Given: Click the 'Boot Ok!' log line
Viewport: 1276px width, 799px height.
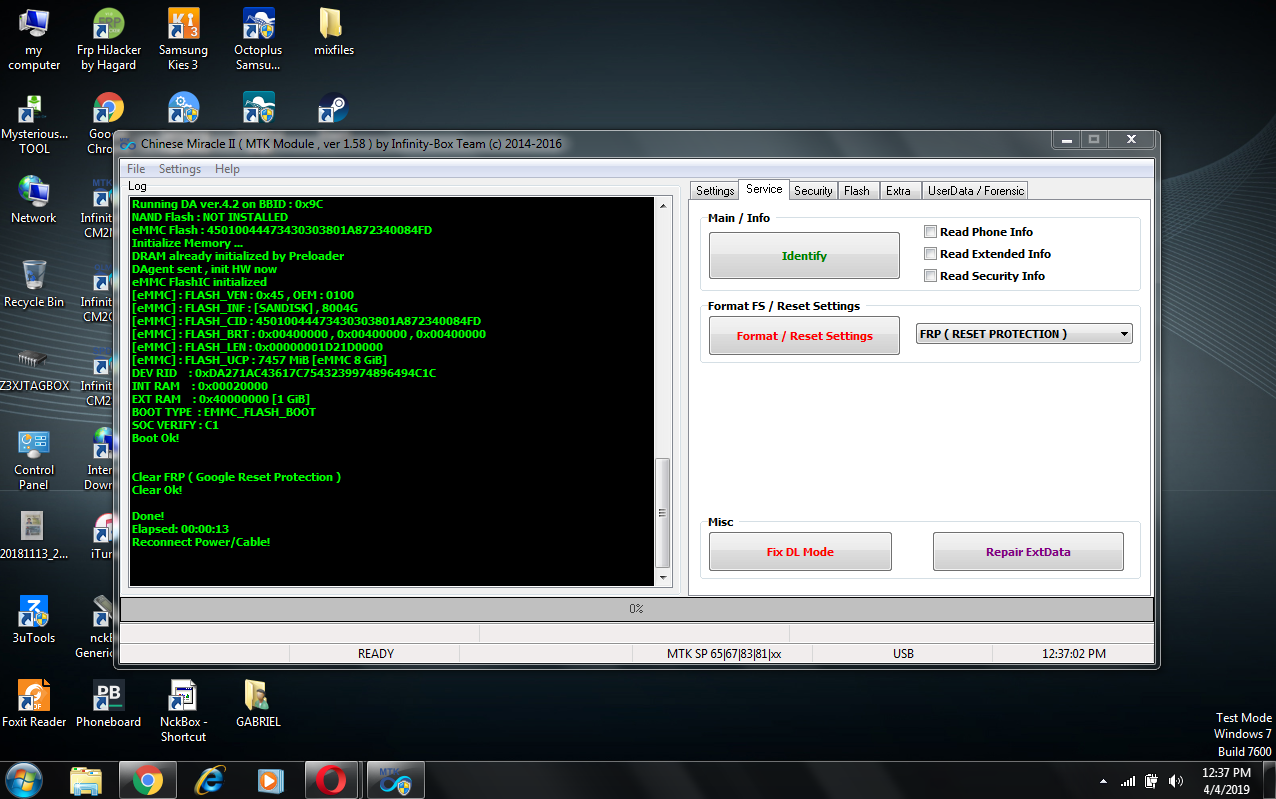Looking at the screenshot, I should [155, 438].
